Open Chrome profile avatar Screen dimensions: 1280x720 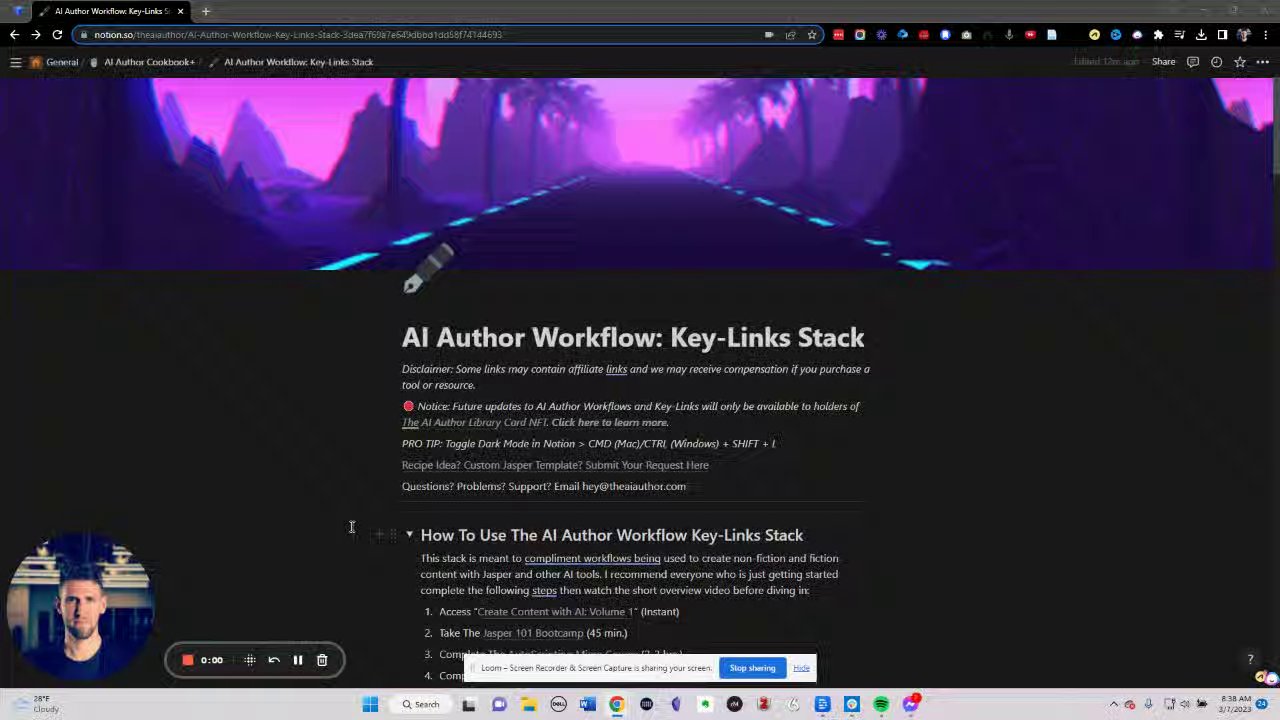point(1243,35)
